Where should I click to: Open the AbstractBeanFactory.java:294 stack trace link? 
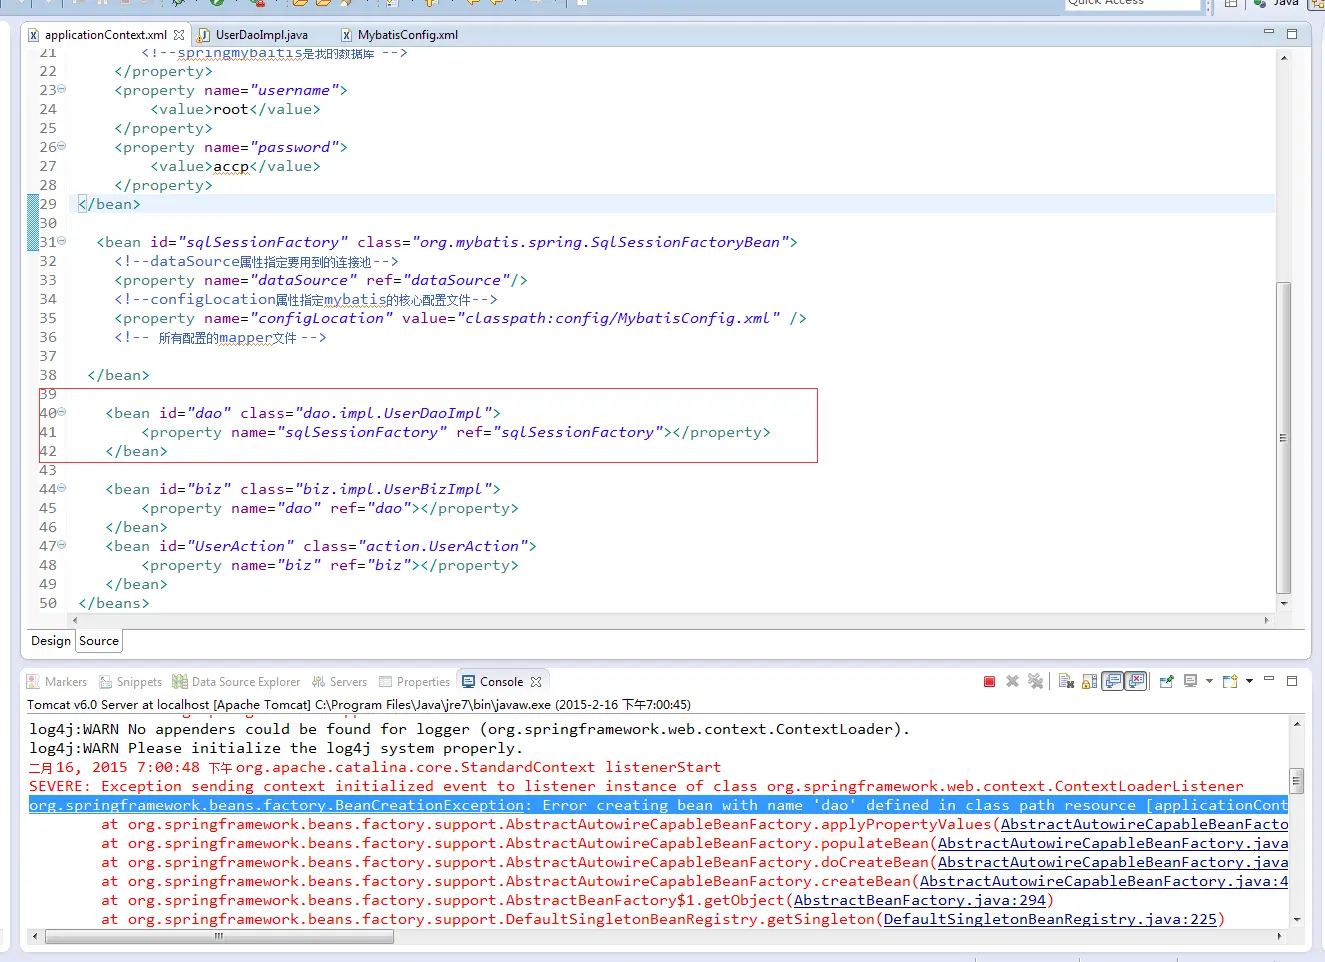(920, 901)
